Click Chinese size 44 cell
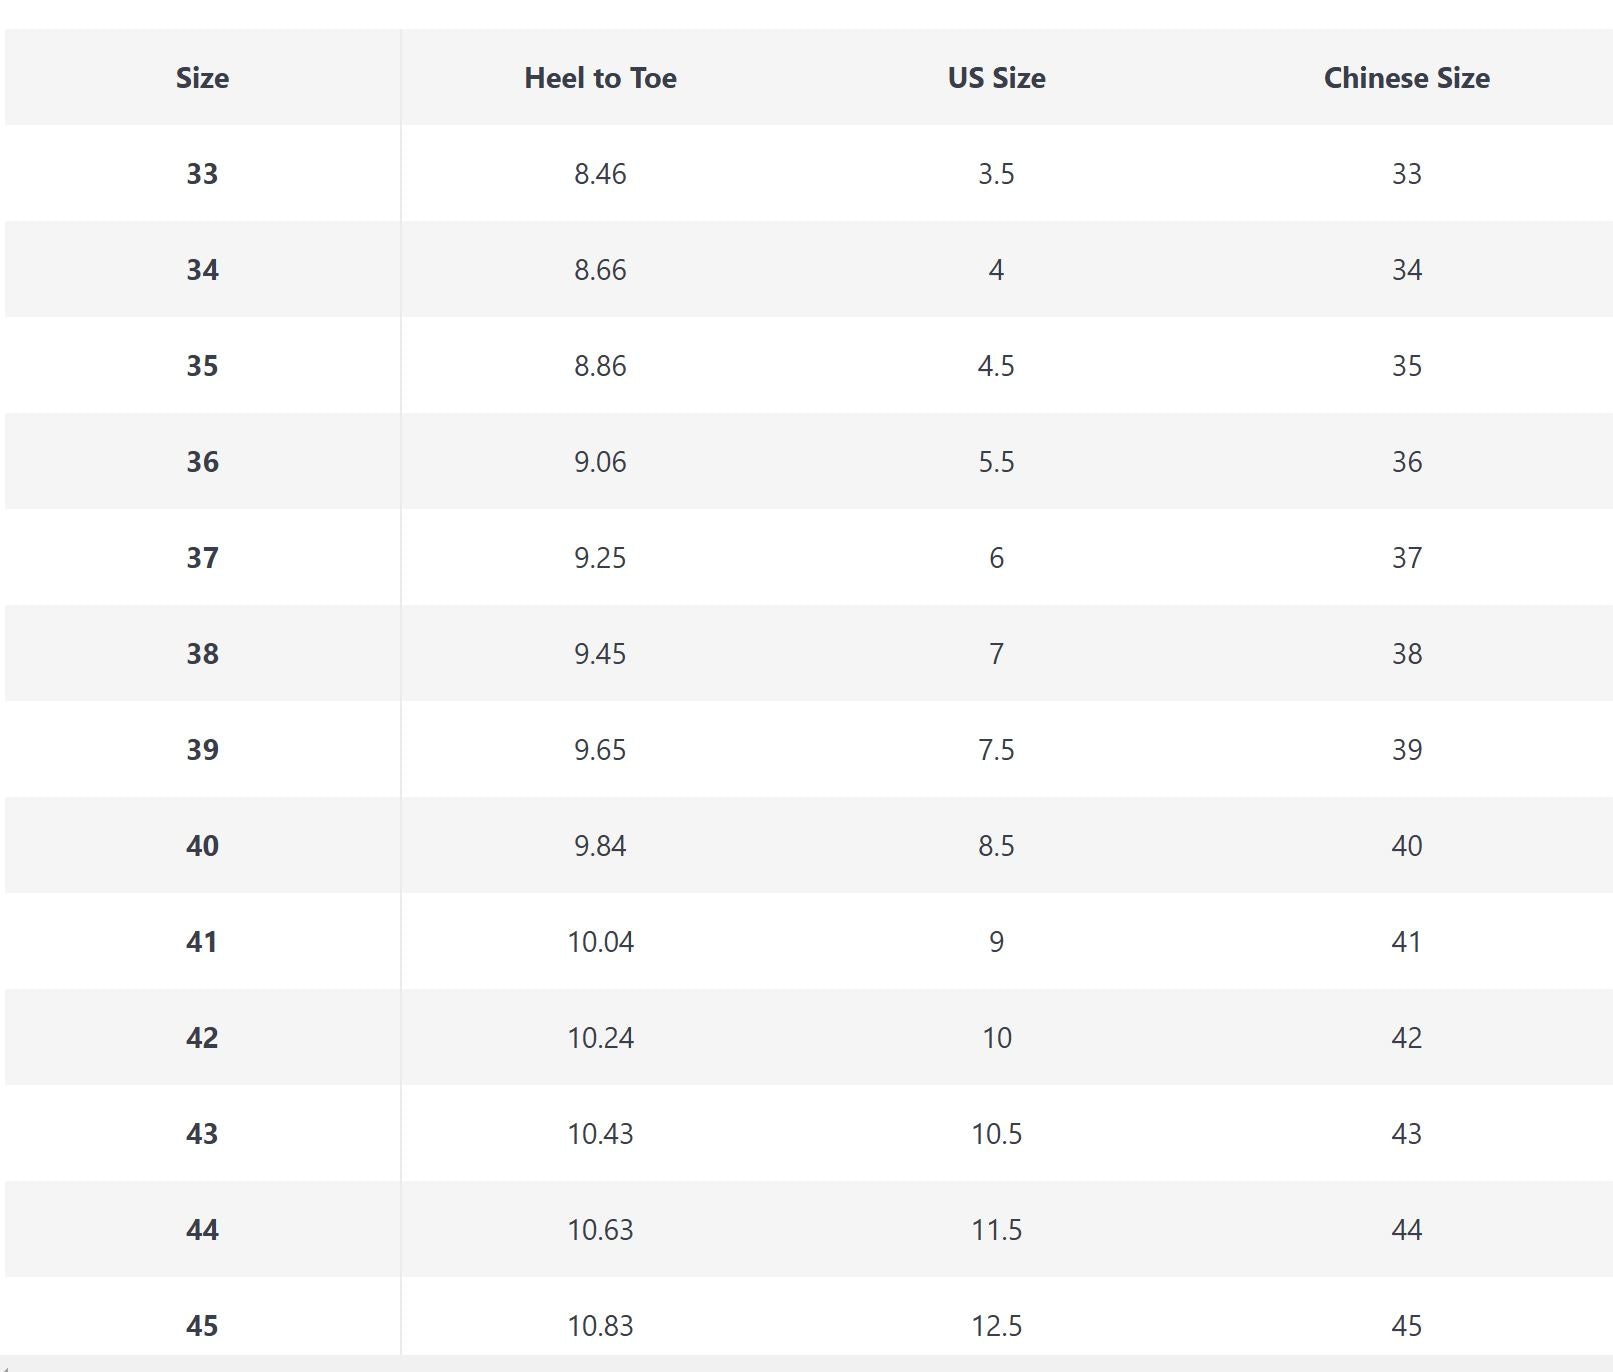This screenshot has height=1372, width=1613. [x=1406, y=1230]
